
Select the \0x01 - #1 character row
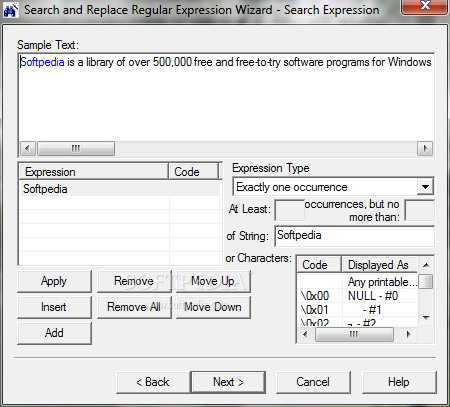pos(357,310)
